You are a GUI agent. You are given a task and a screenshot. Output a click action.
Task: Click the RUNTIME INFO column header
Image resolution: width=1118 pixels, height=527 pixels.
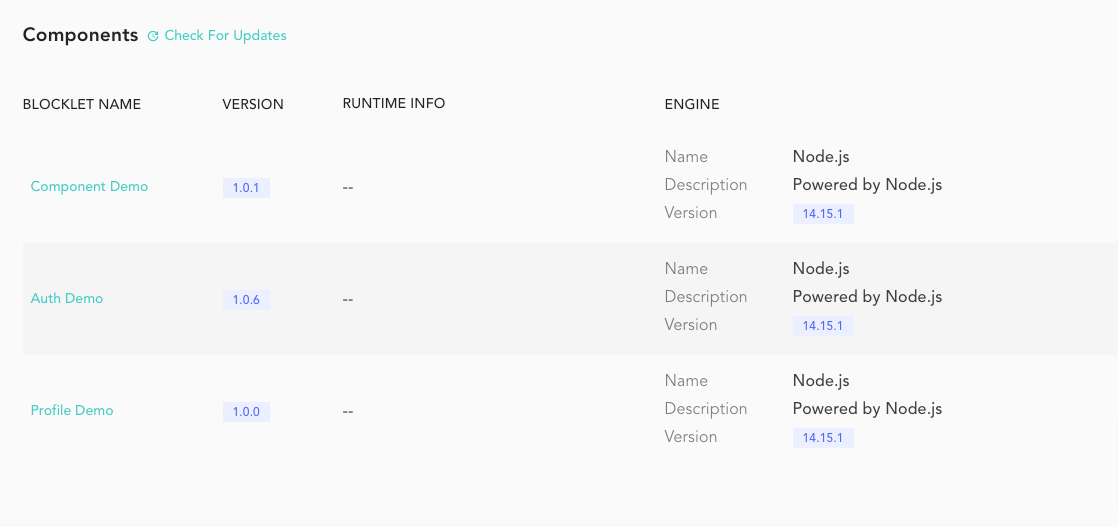tap(394, 104)
